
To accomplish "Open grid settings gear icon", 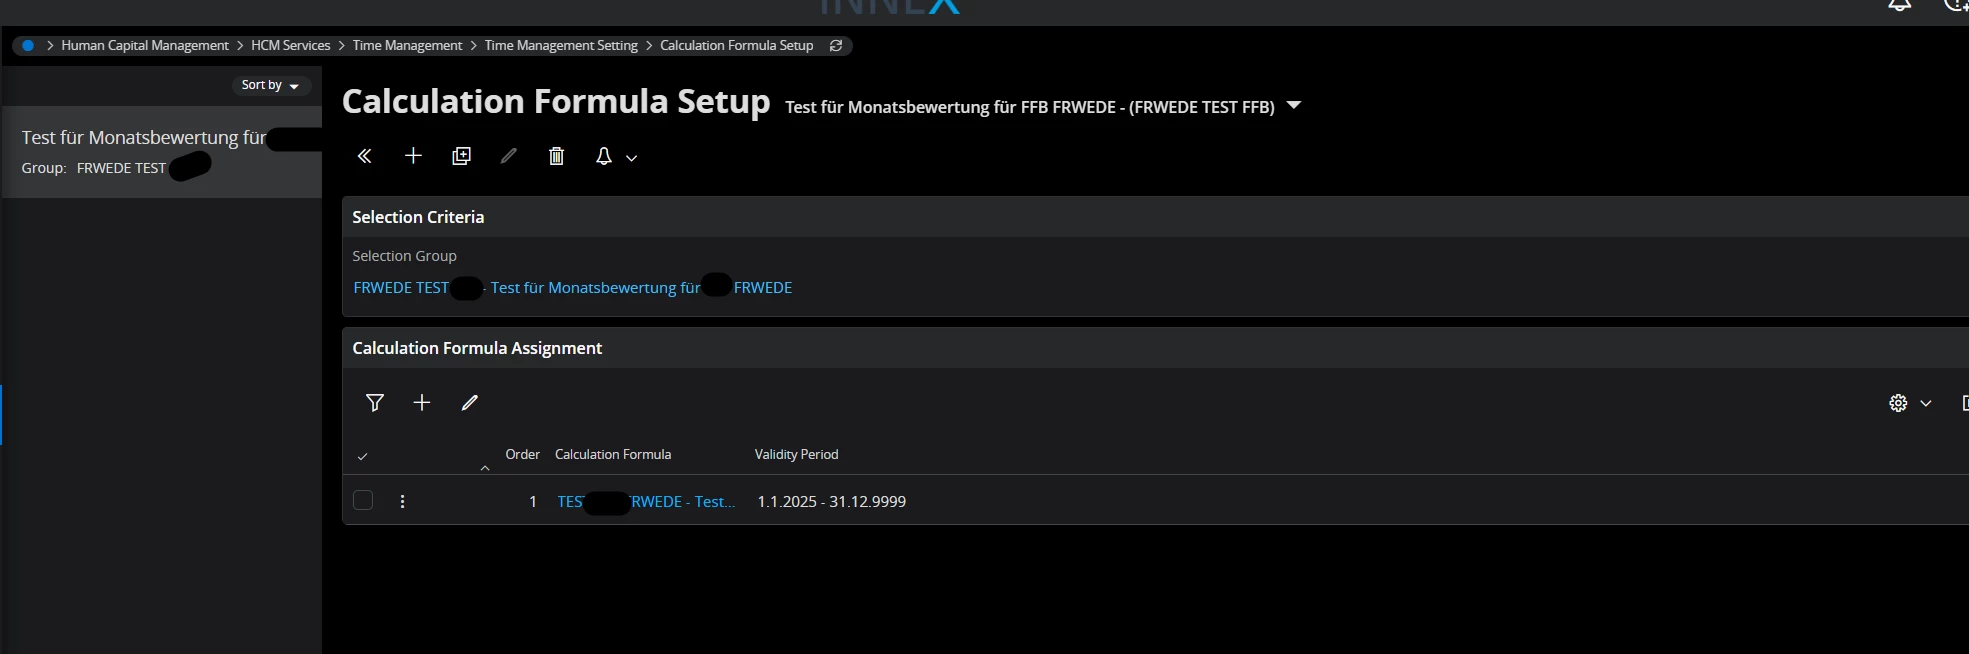I will pyautogui.click(x=1898, y=403).
